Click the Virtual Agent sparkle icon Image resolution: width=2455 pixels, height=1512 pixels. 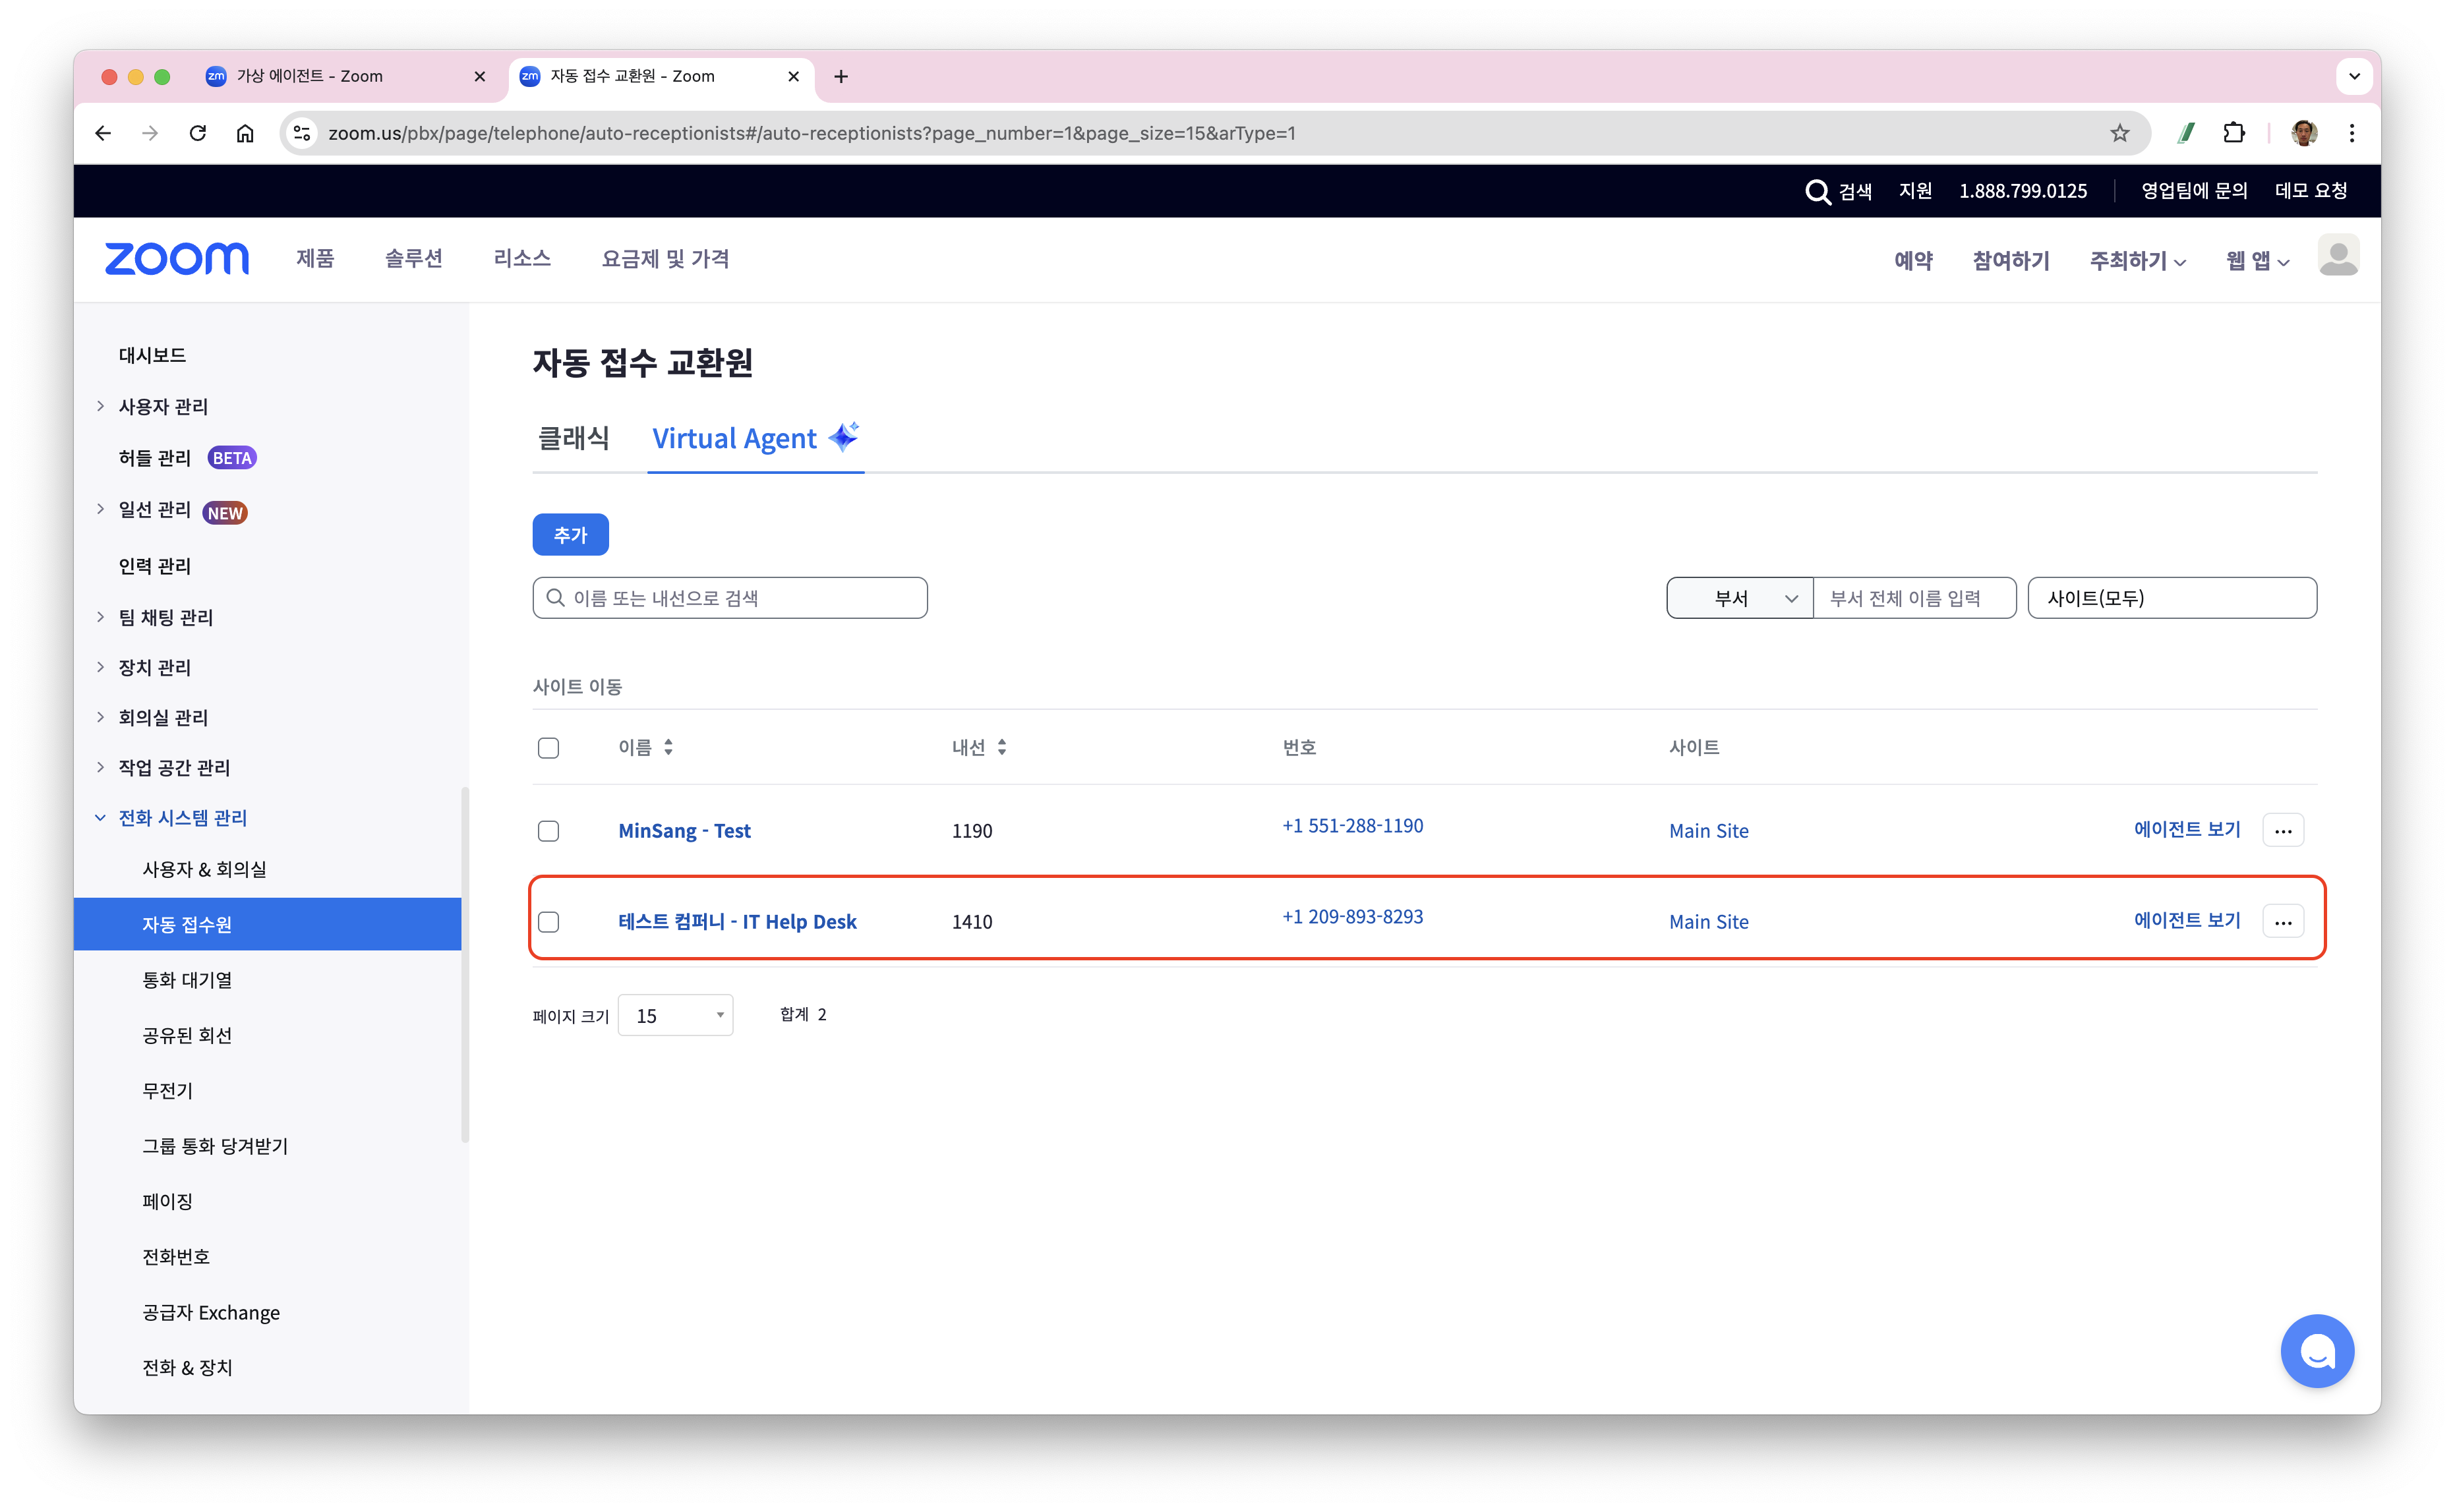tap(843, 436)
